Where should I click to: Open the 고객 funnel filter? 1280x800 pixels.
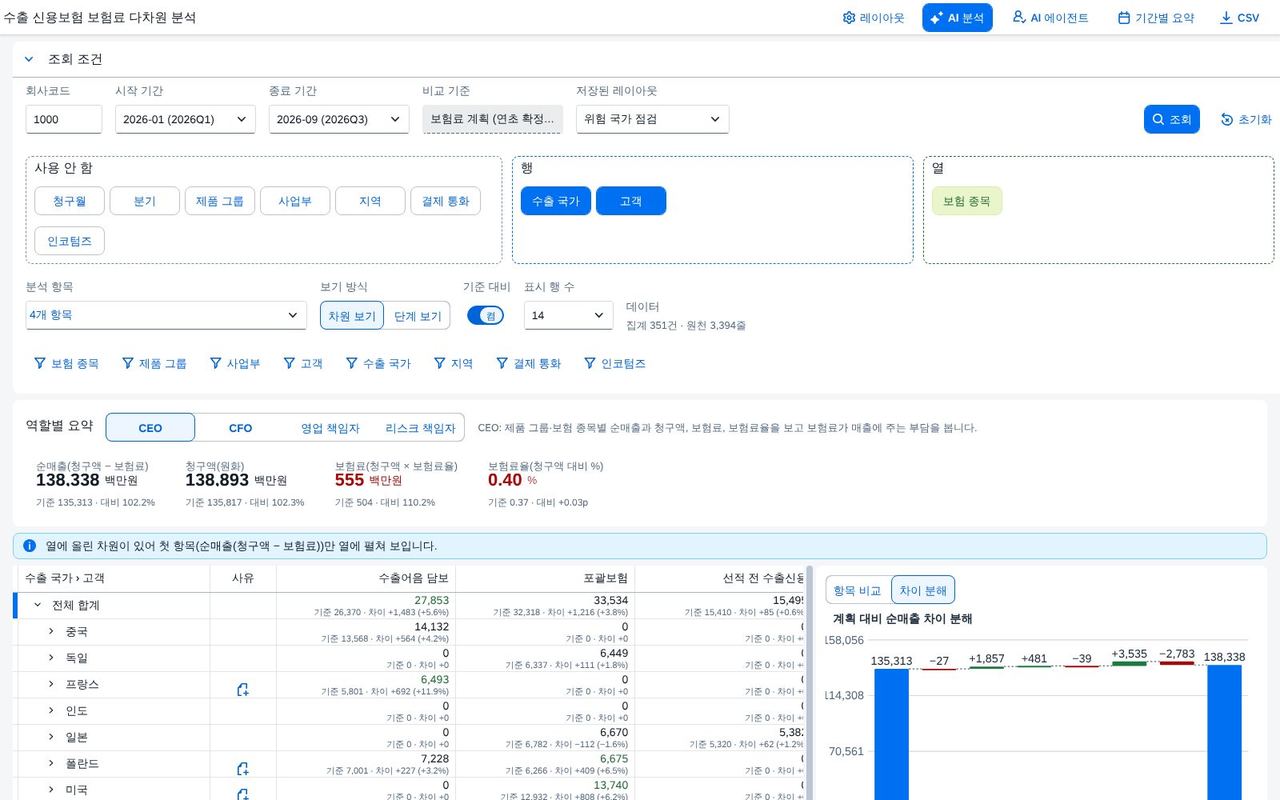coord(303,364)
